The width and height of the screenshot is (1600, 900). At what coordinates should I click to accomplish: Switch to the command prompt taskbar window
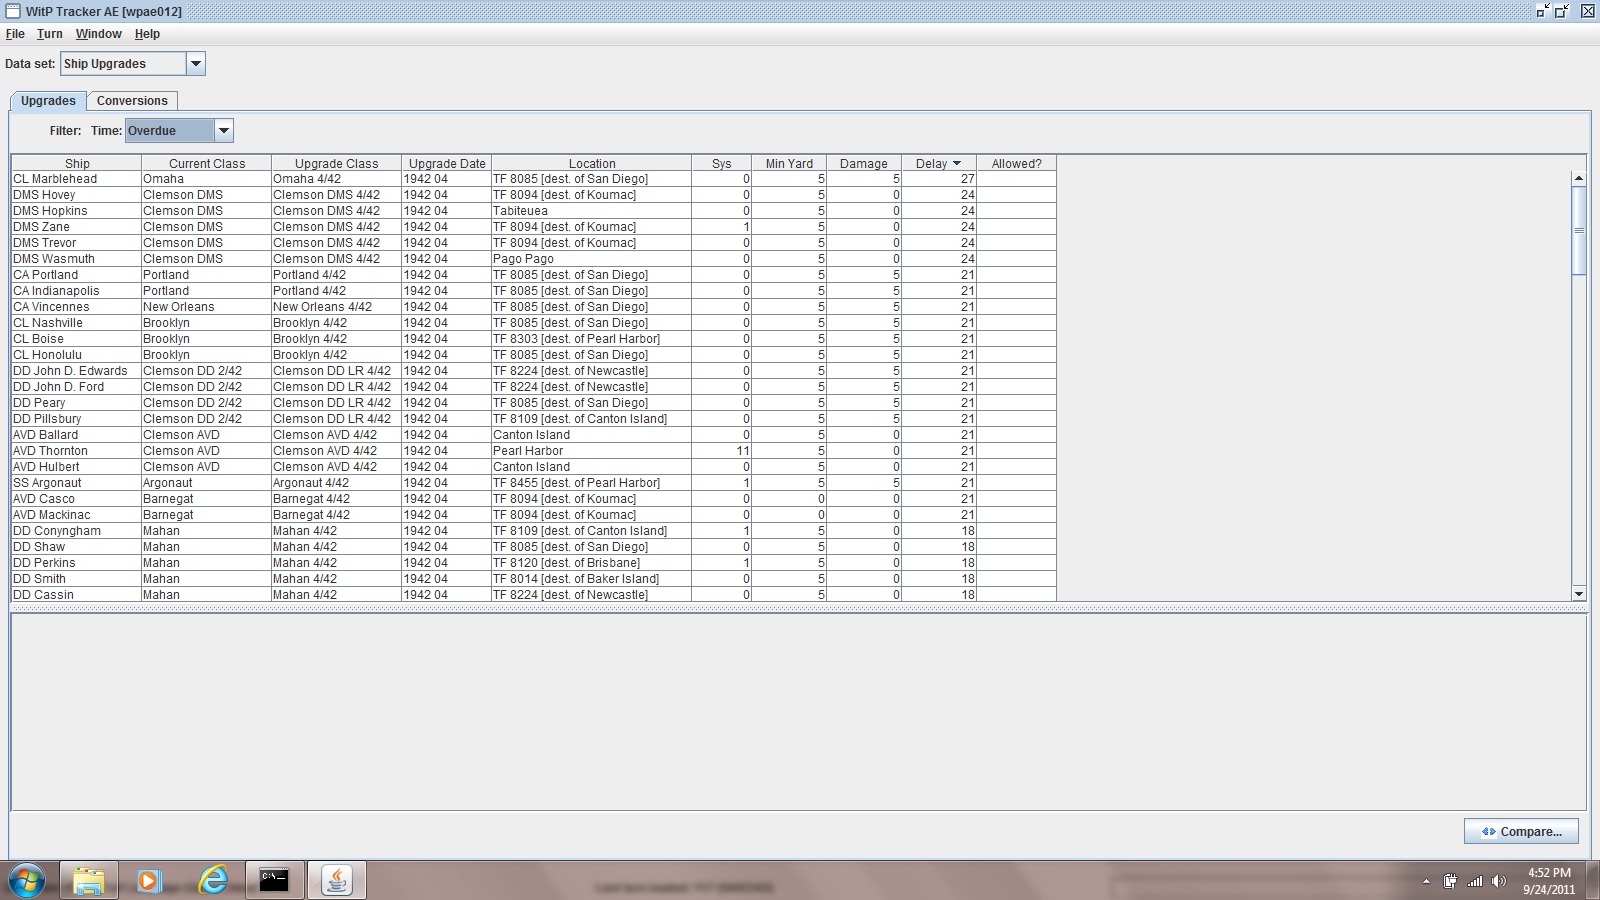(274, 880)
